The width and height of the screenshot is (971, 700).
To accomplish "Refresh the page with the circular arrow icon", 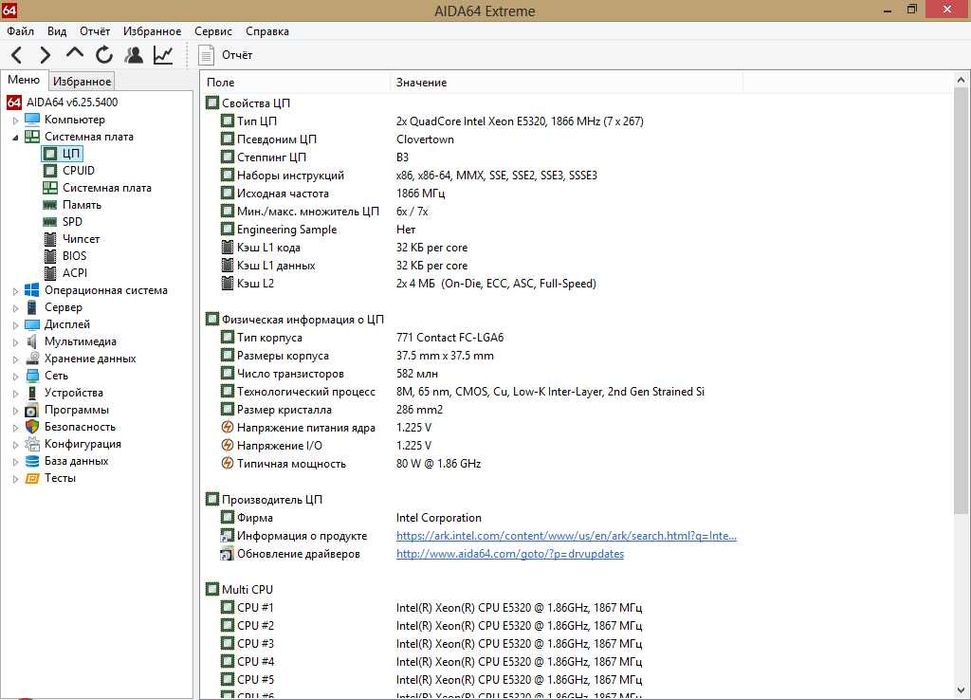I will tap(104, 55).
